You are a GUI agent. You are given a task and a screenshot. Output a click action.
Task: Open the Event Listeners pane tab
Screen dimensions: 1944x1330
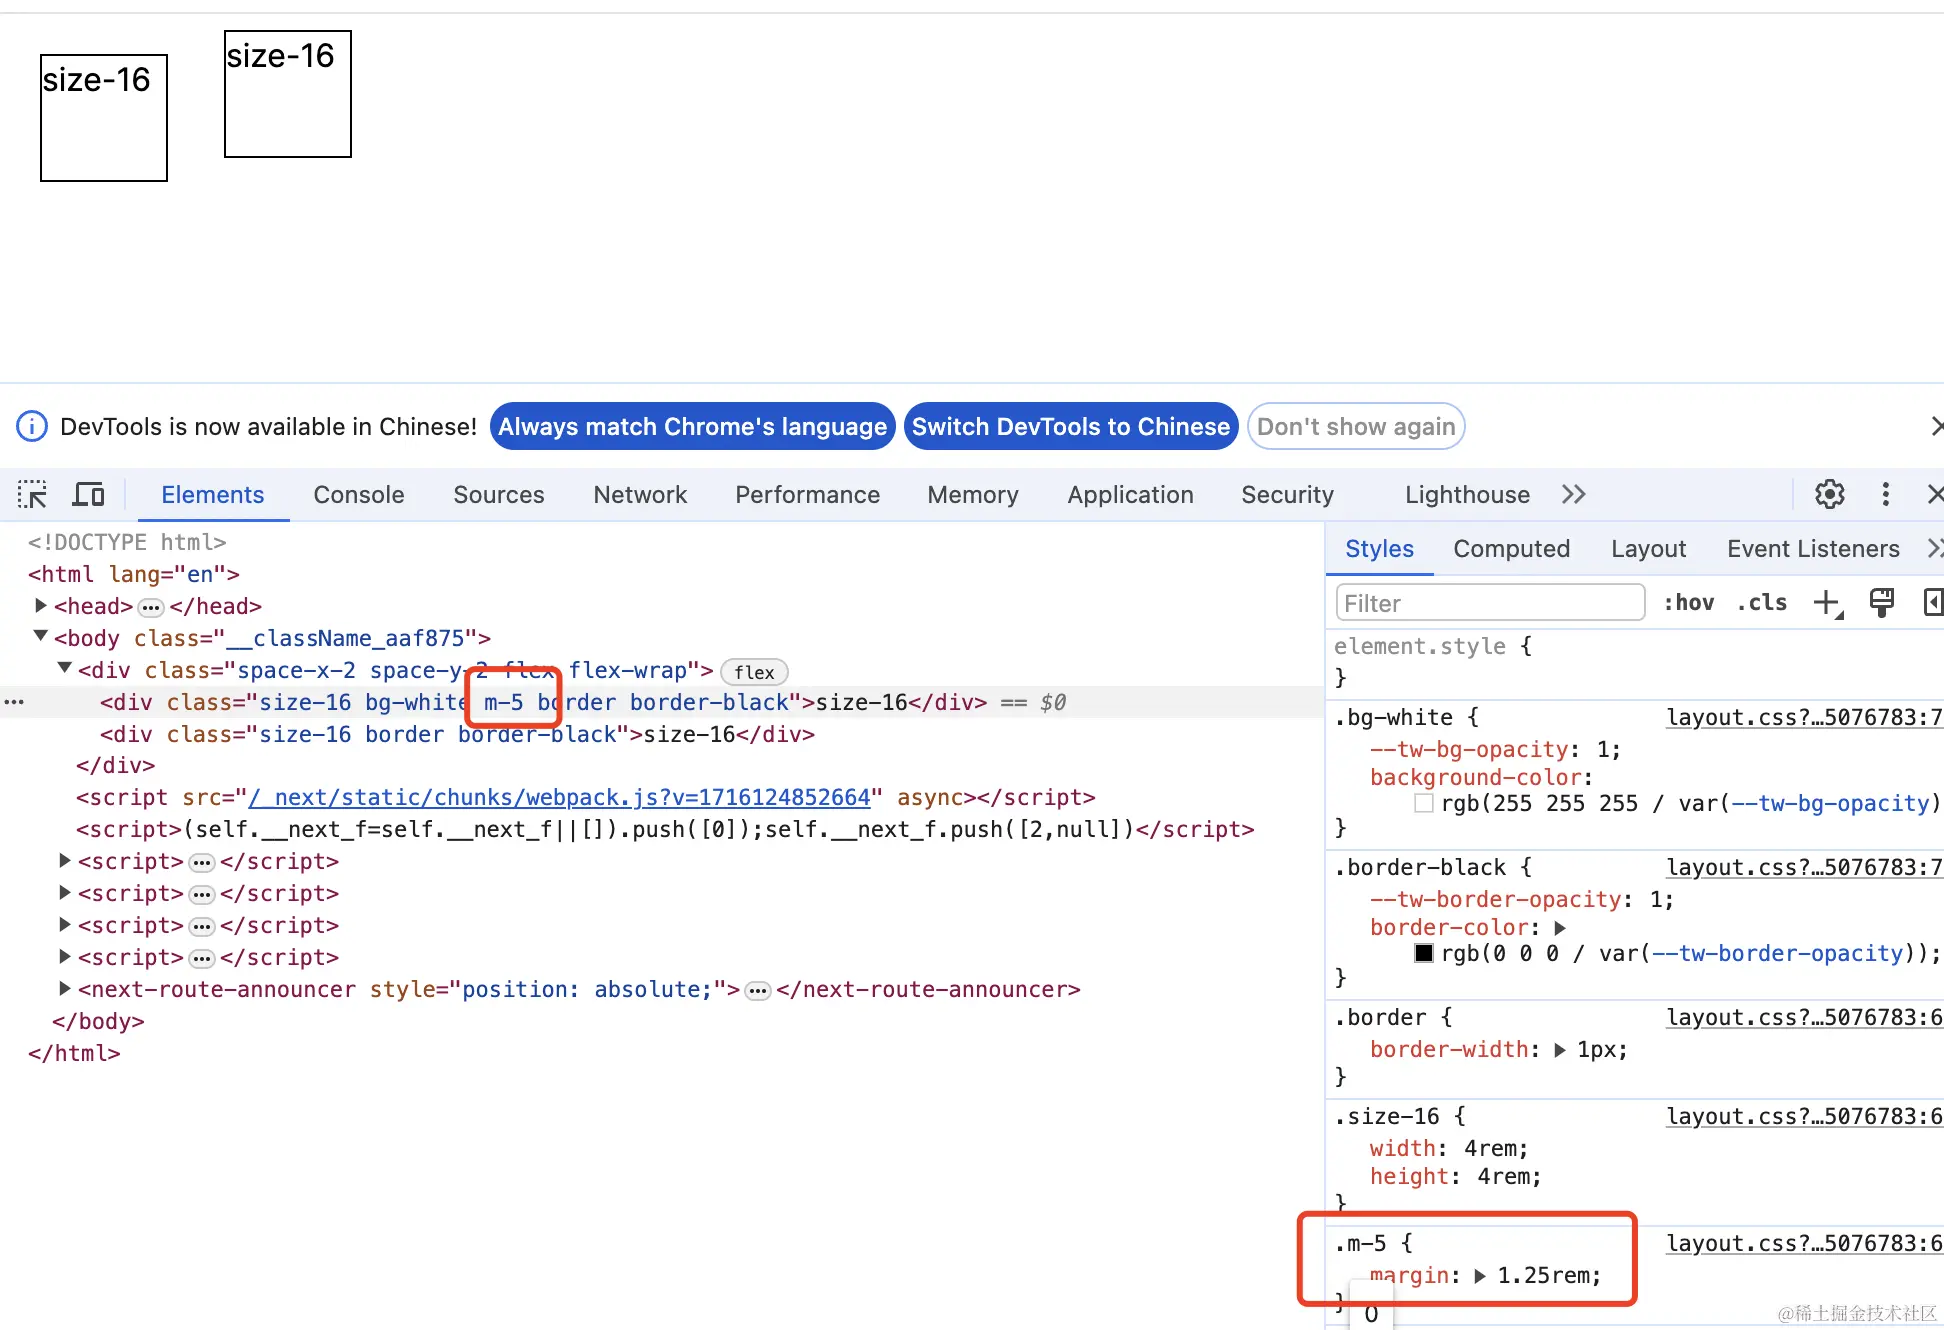[x=1814, y=549]
